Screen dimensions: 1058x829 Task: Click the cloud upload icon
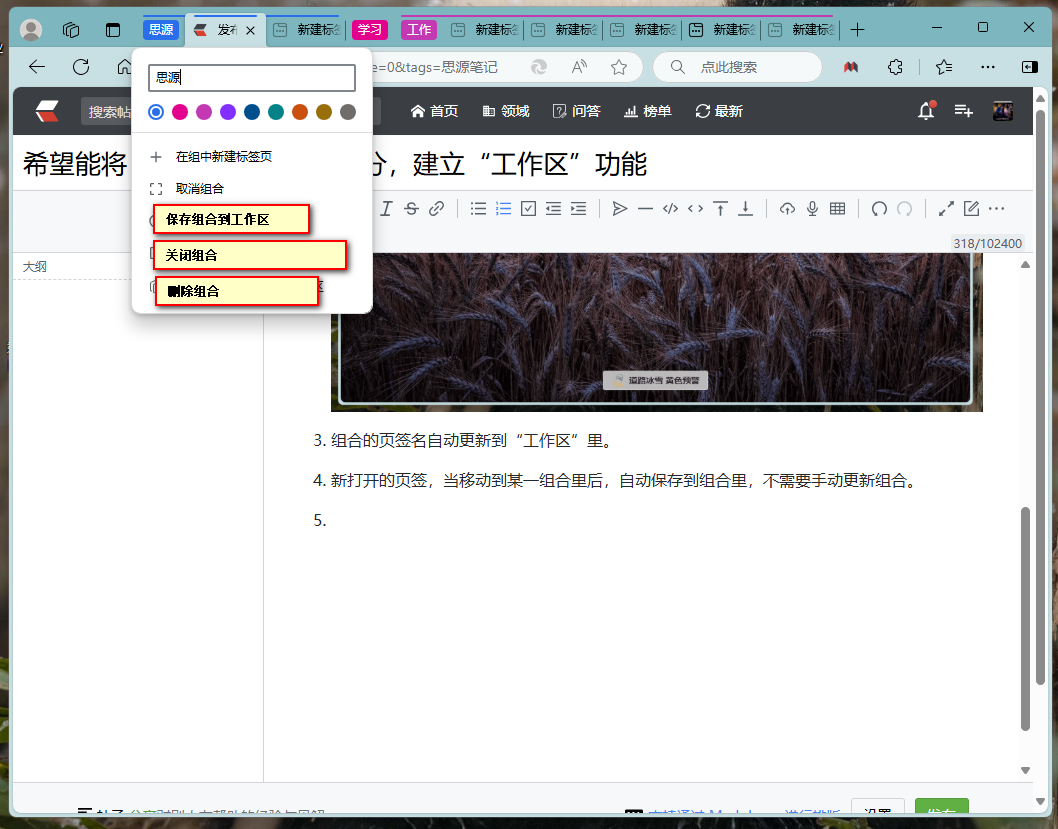click(787, 208)
